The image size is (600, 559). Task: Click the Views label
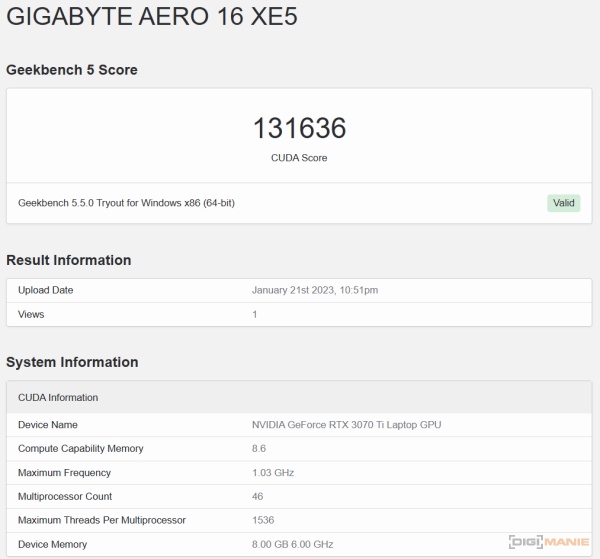(x=31, y=314)
